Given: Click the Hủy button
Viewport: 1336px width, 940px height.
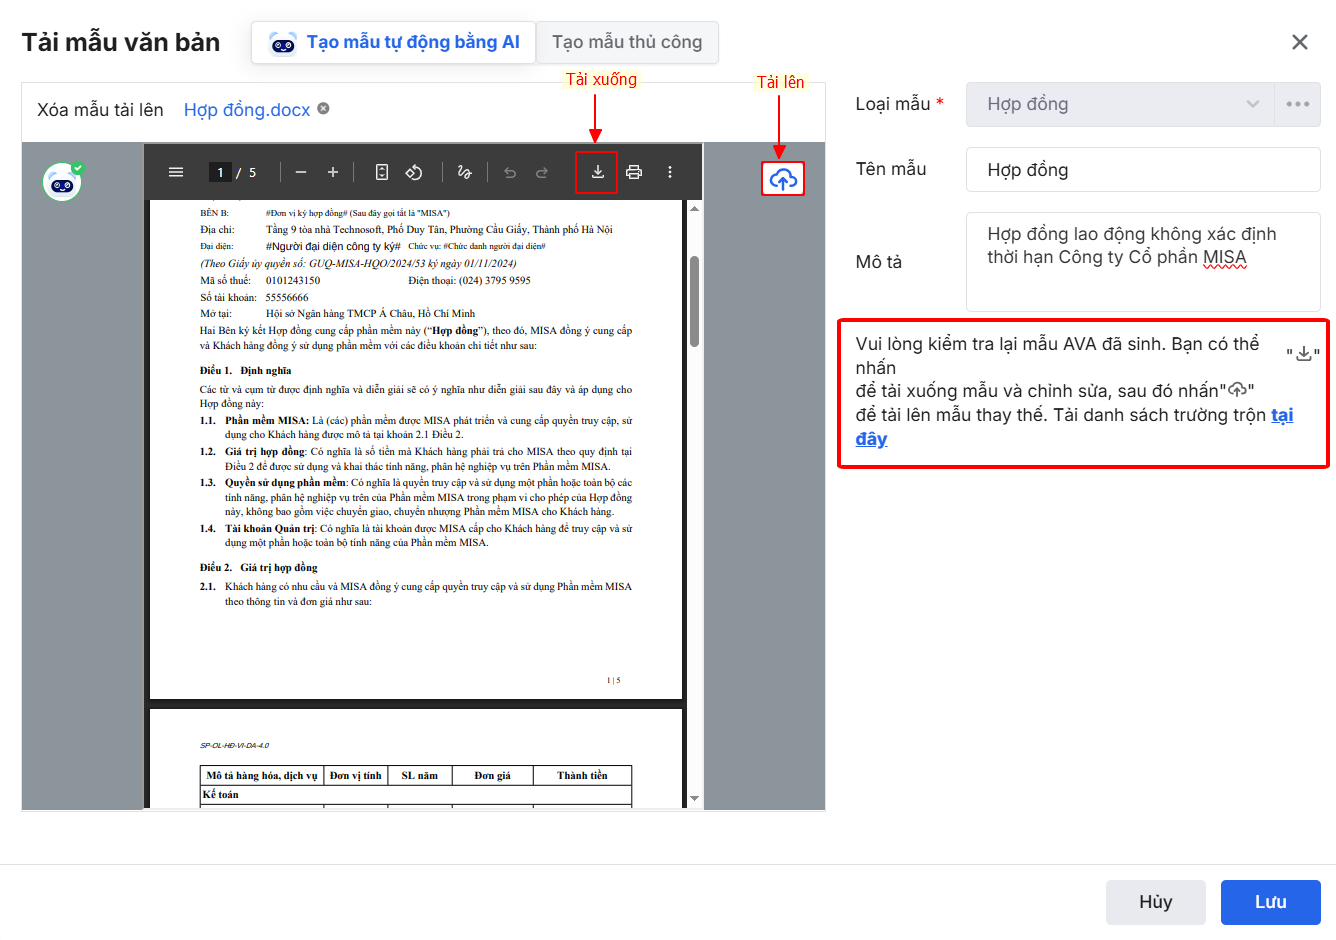Looking at the screenshot, I should point(1155,902).
